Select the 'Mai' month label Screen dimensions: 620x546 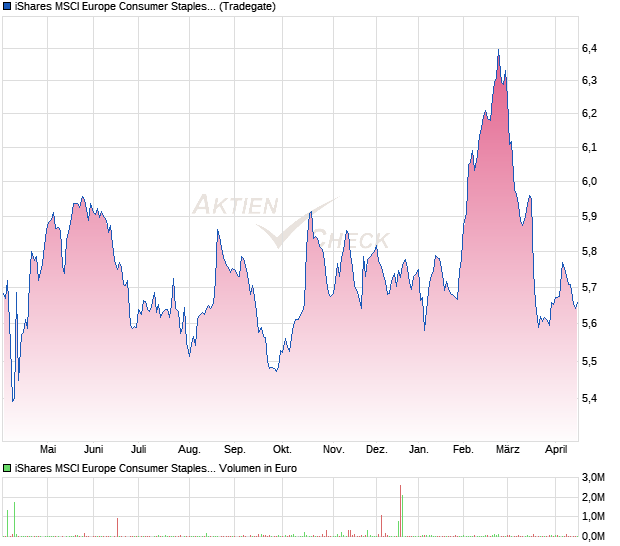click(x=48, y=449)
